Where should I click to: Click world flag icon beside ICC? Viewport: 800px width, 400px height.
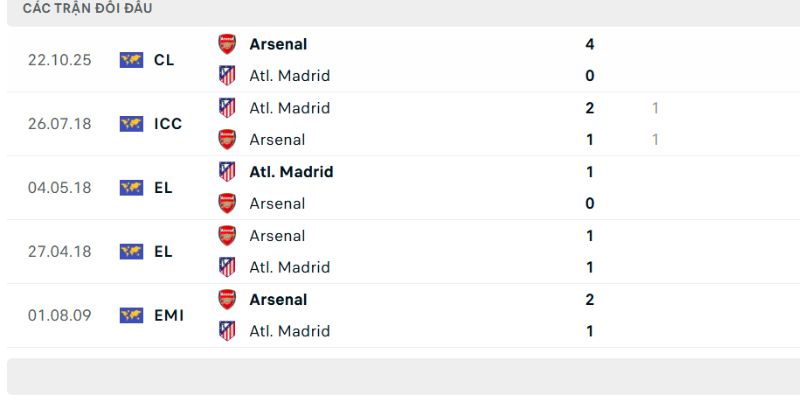pyautogui.click(x=131, y=124)
